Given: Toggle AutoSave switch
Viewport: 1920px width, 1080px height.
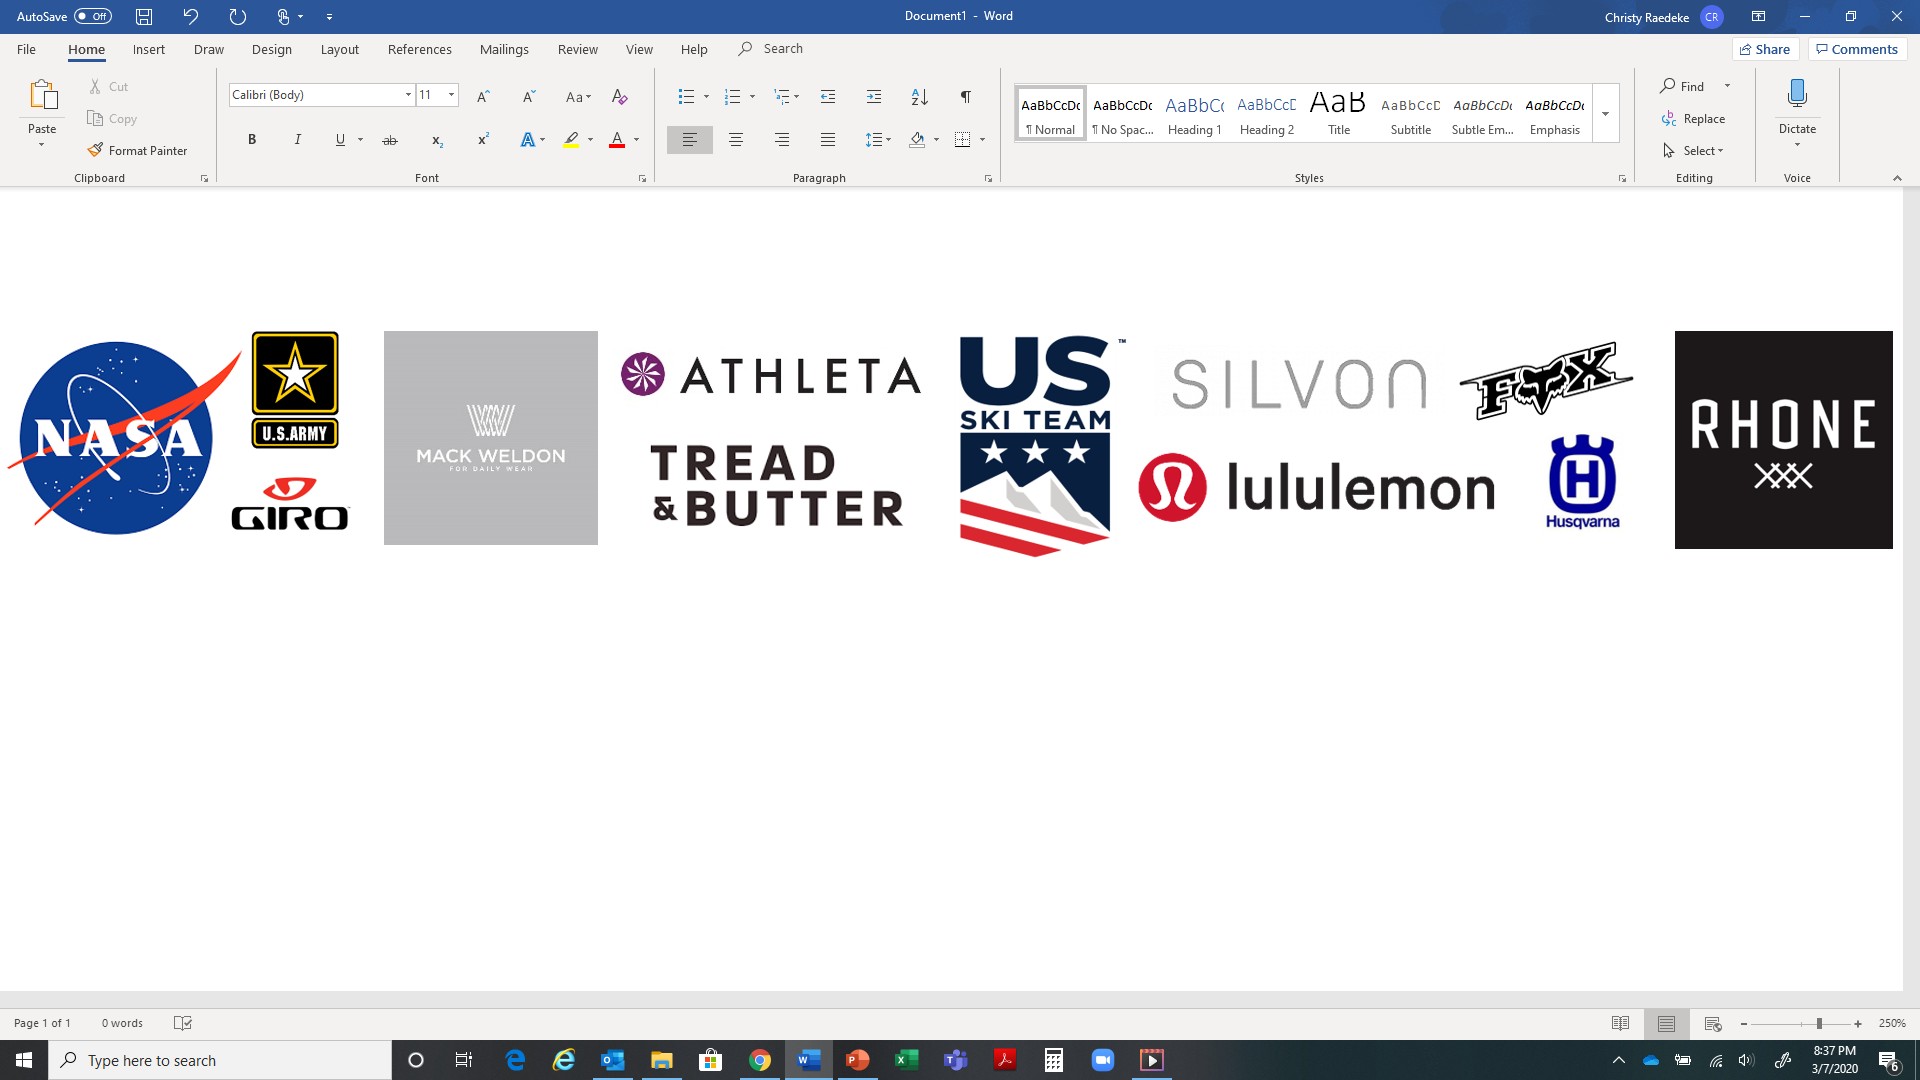Looking at the screenshot, I should click(93, 16).
